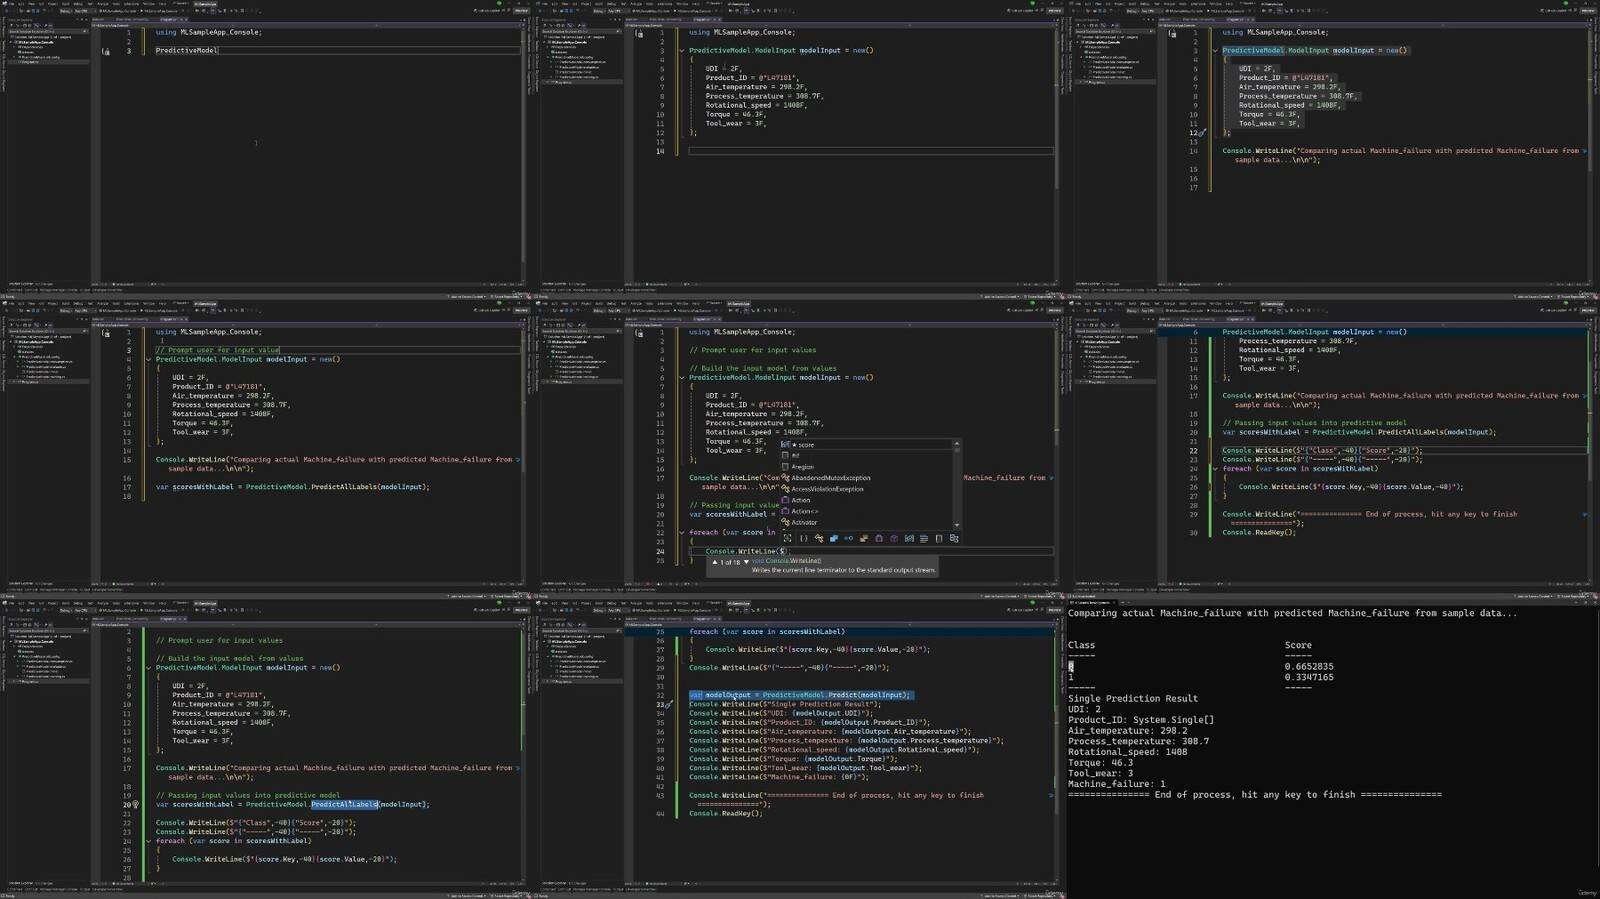Click the lightbulb icon beside line 20
Viewport: 1600px width, 899px height.
(136, 805)
